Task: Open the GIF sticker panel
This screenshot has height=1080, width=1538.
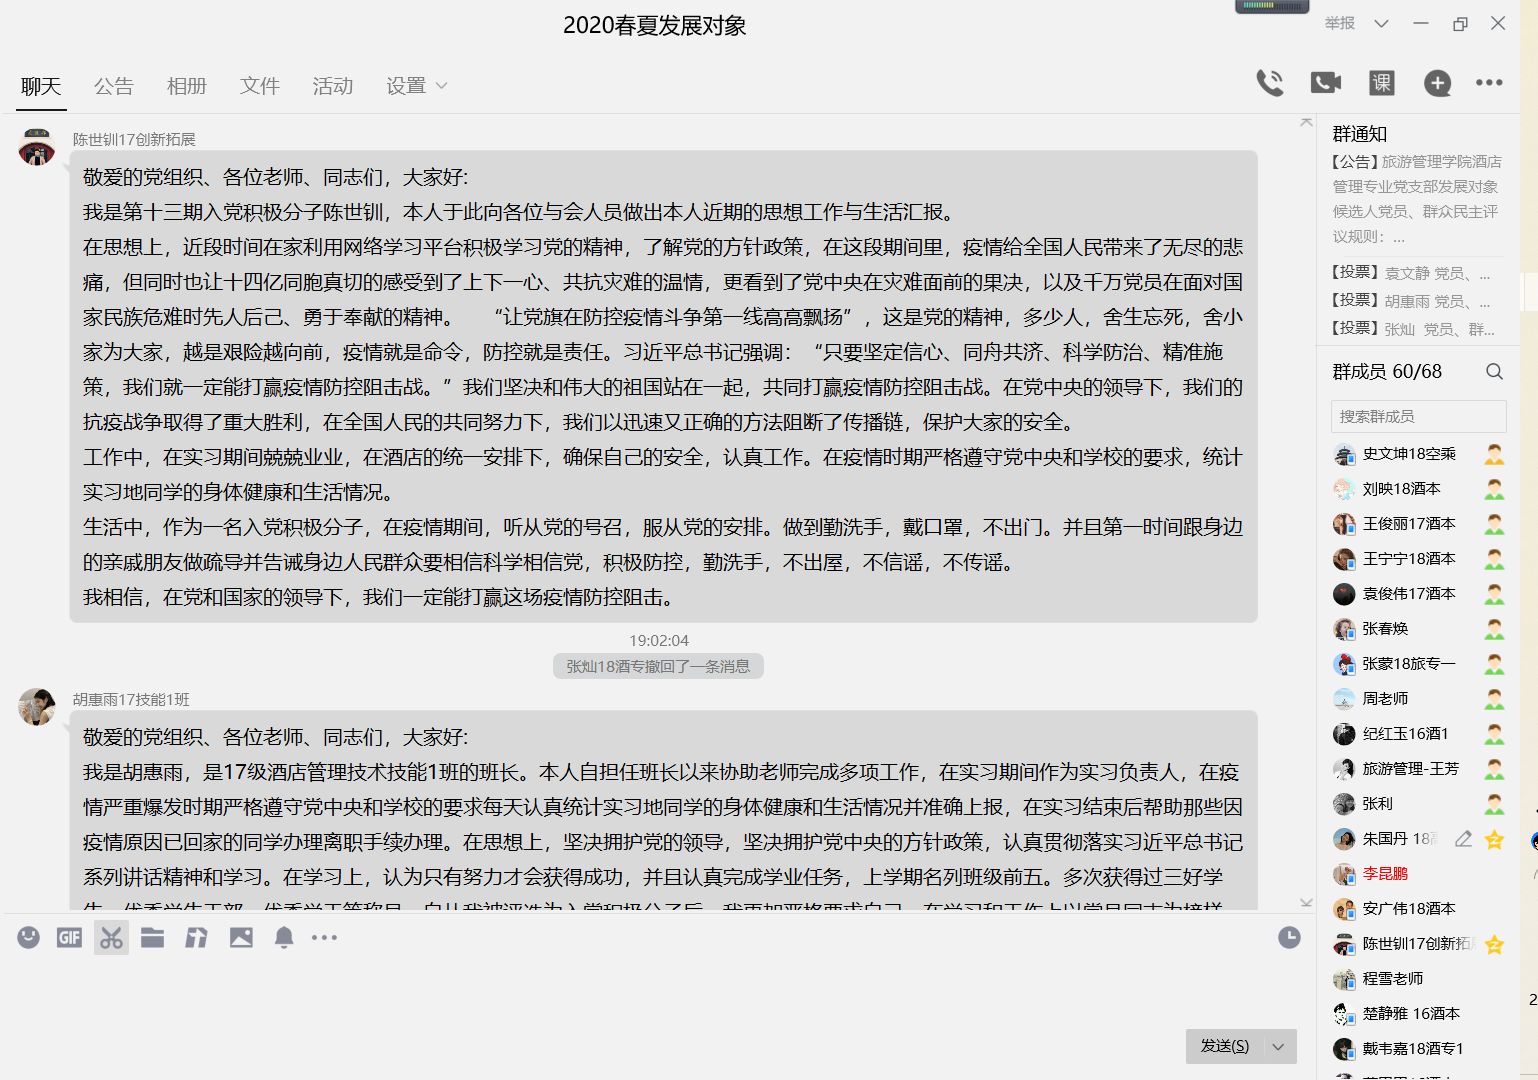Action: [x=70, y=937]
